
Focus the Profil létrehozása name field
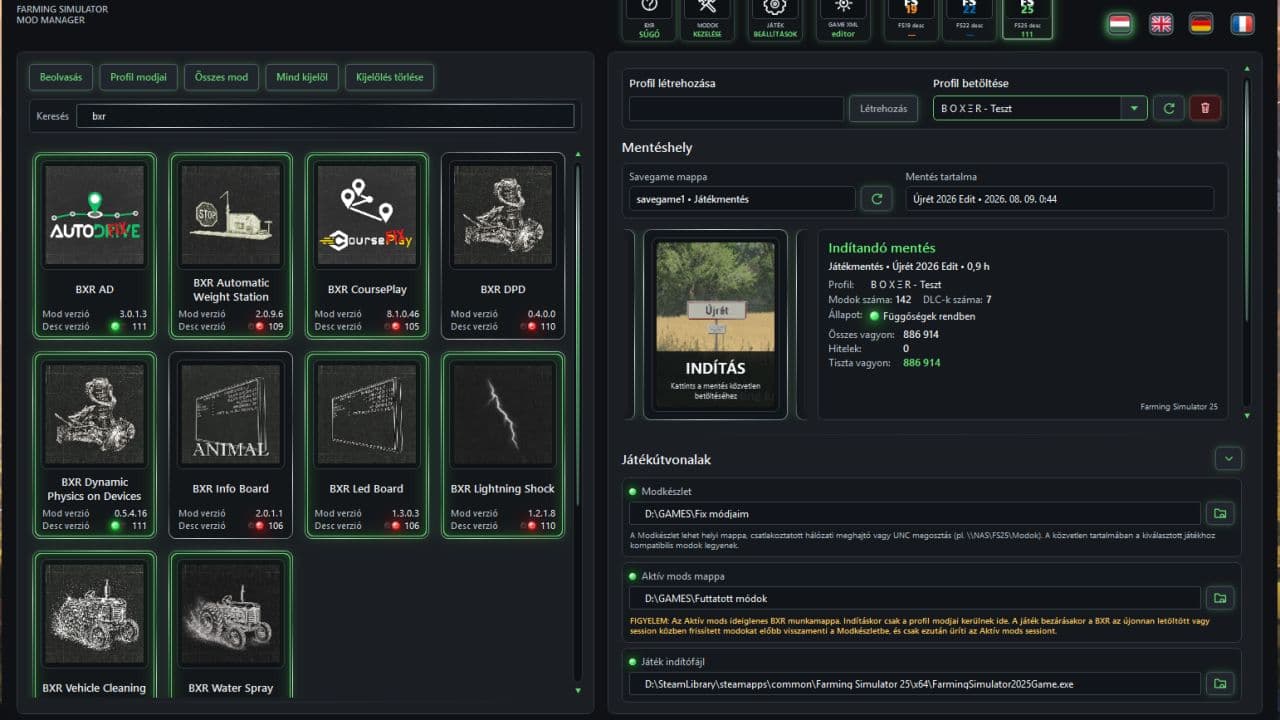(x=736, y=108)
